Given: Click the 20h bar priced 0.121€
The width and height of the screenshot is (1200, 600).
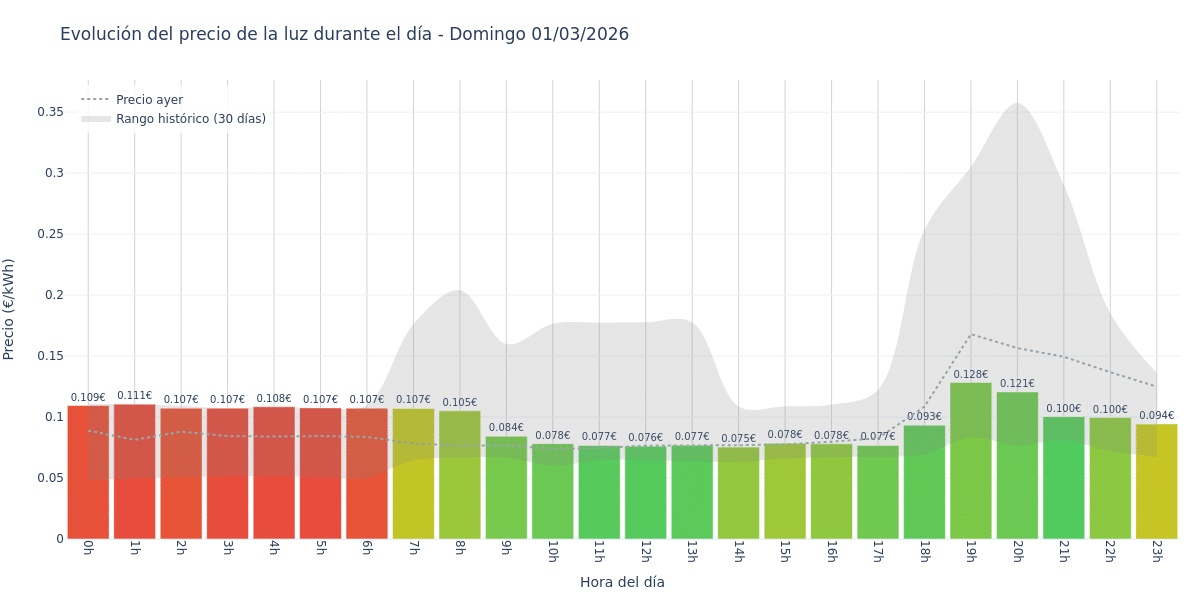Looking at the screenshot, I should click(1017, 465).
